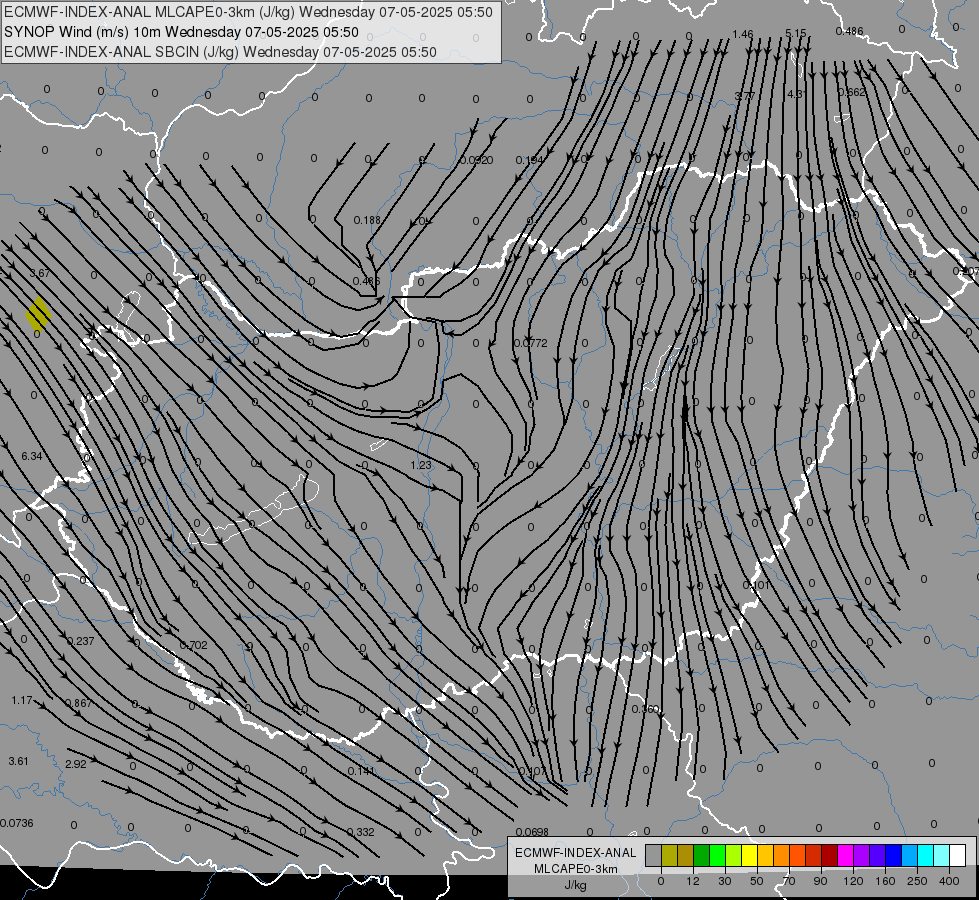The image size is (979, 900).
Task: Select the bright yellow legend swatch
Action: [749, 855]
